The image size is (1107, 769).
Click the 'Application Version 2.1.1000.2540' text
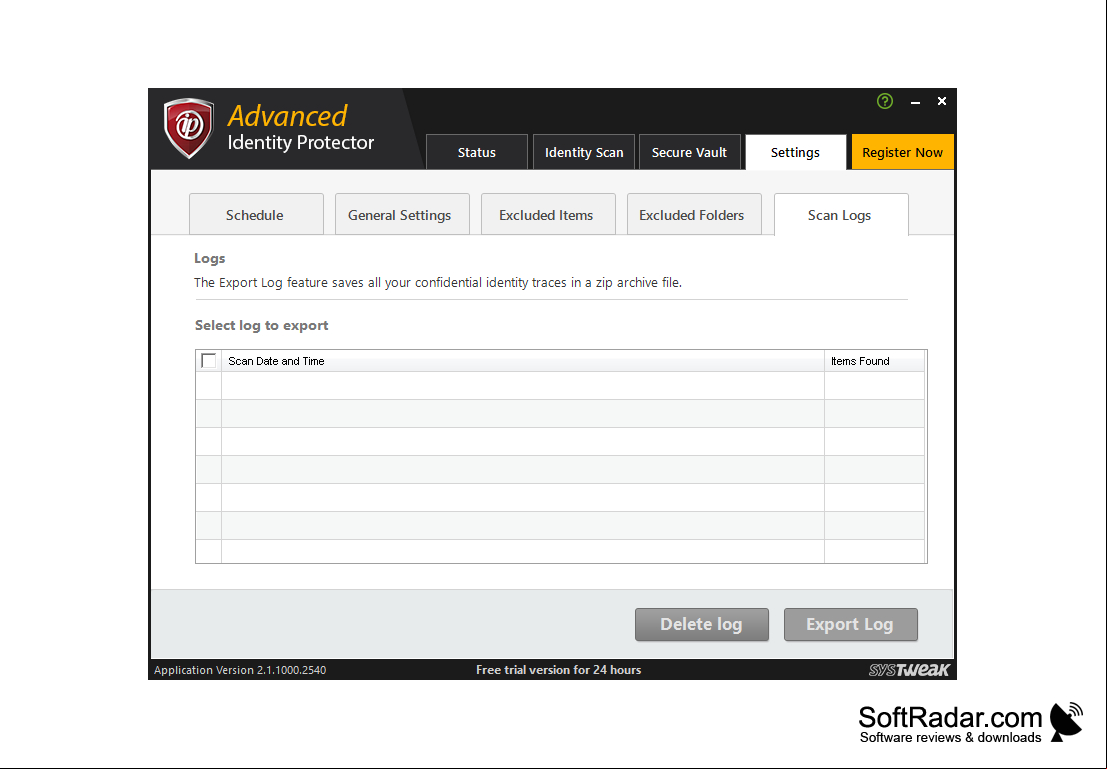[x=240, y=669]
